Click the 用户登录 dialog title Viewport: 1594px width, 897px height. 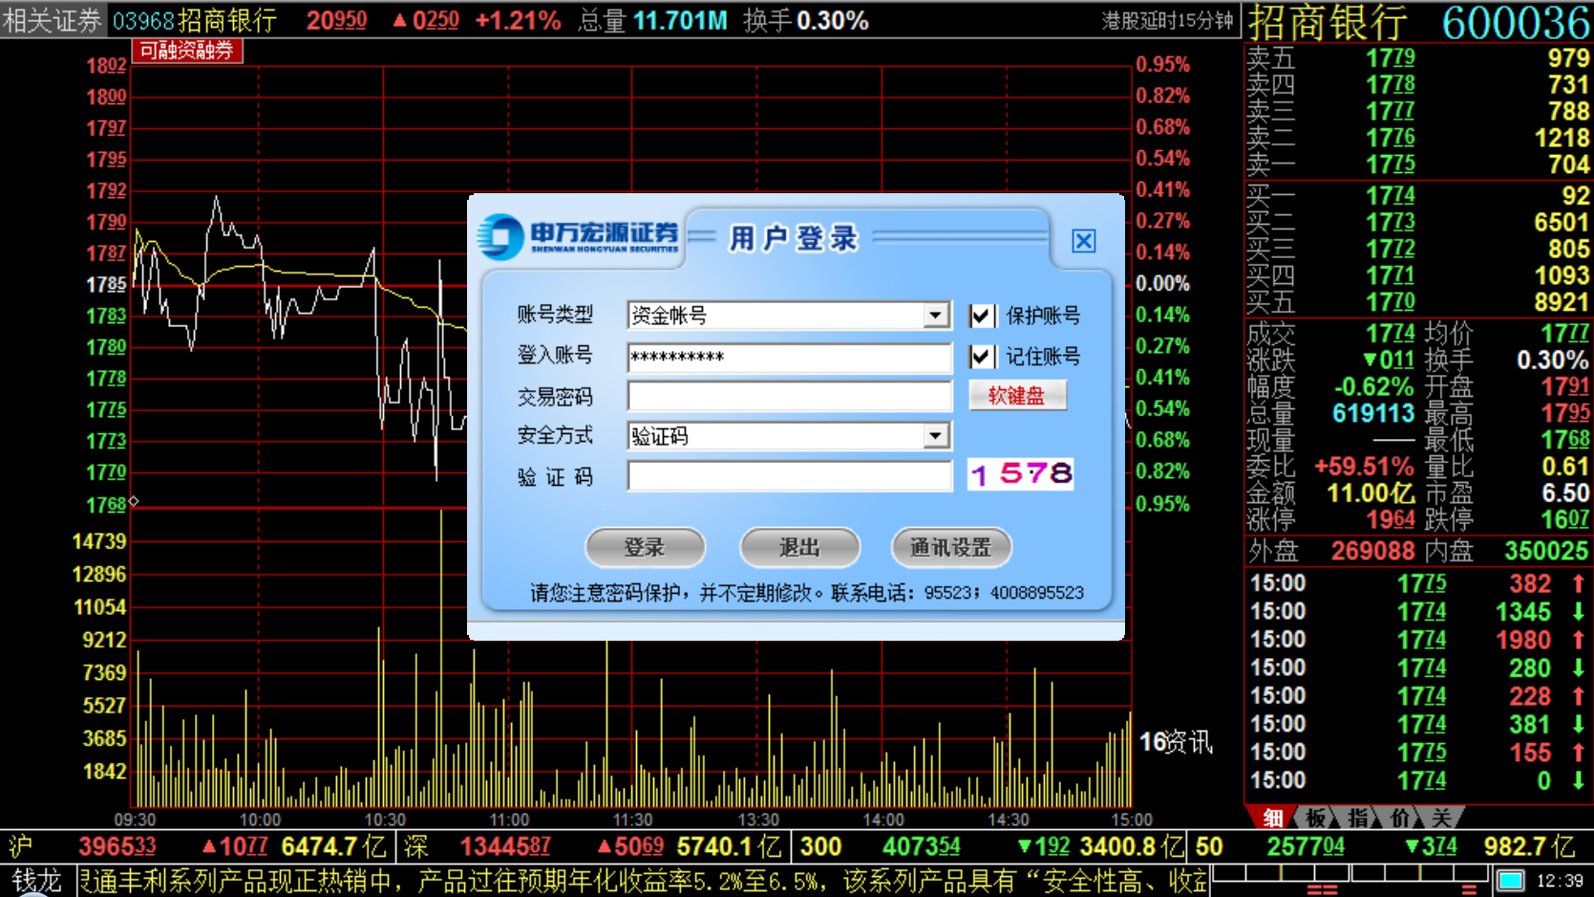point(794,238)
